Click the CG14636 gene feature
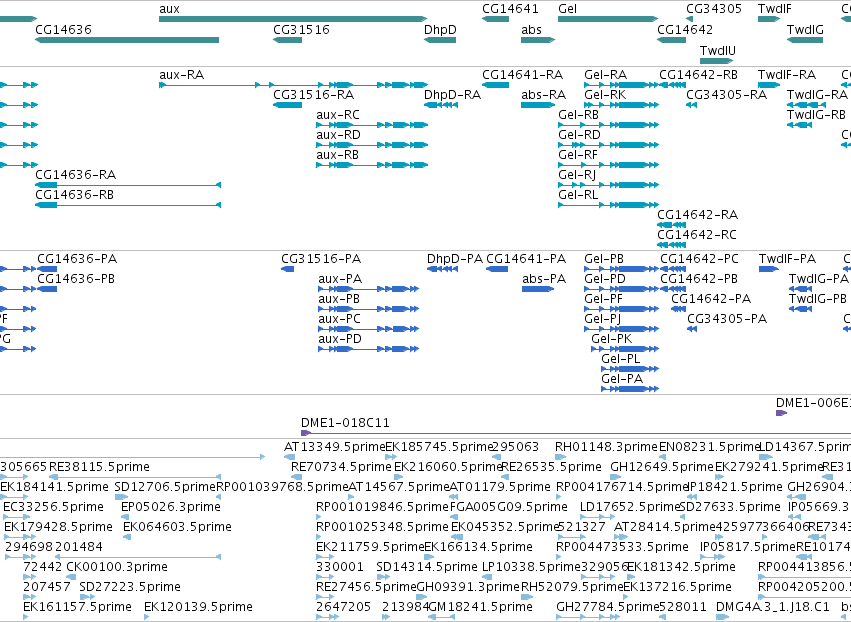851x622 pixels. (127, 40)
